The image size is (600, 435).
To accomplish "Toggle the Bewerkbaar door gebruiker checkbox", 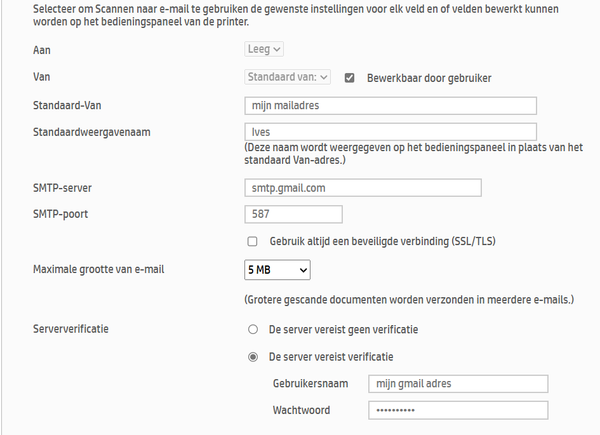I will [349, 78].
